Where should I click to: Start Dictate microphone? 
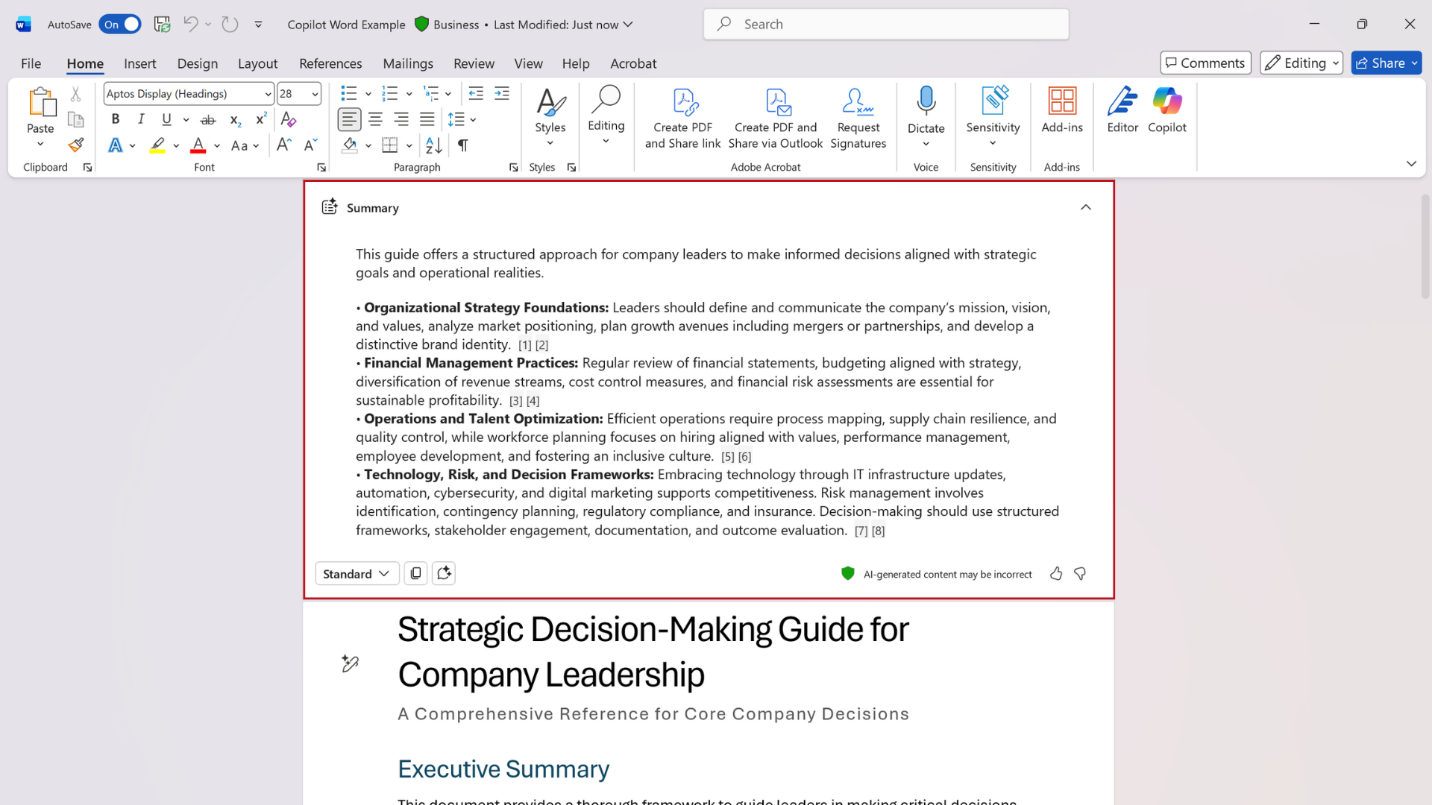926,110
